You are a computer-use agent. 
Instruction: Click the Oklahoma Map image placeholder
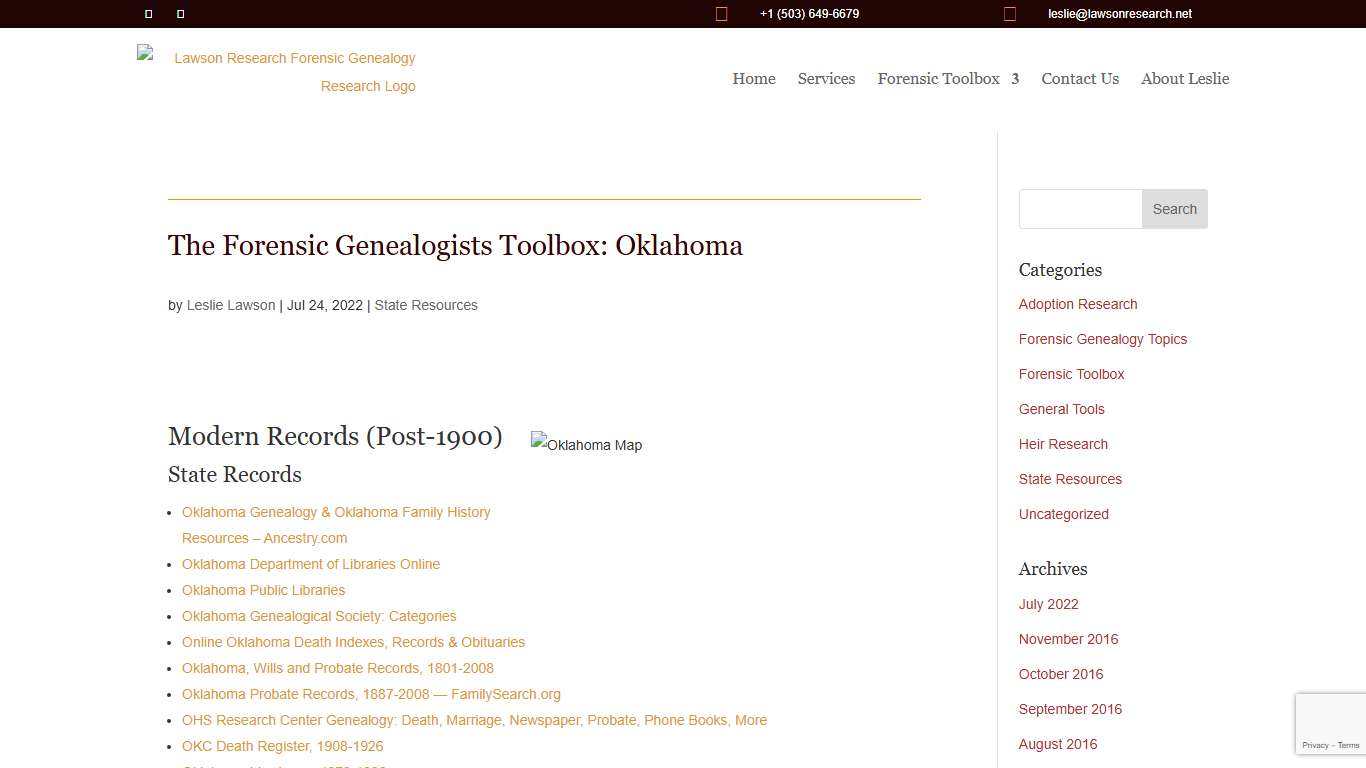(586, 444)
